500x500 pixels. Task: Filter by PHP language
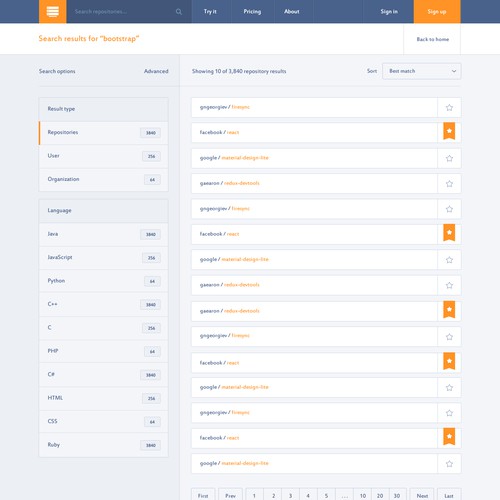[104, 351]
